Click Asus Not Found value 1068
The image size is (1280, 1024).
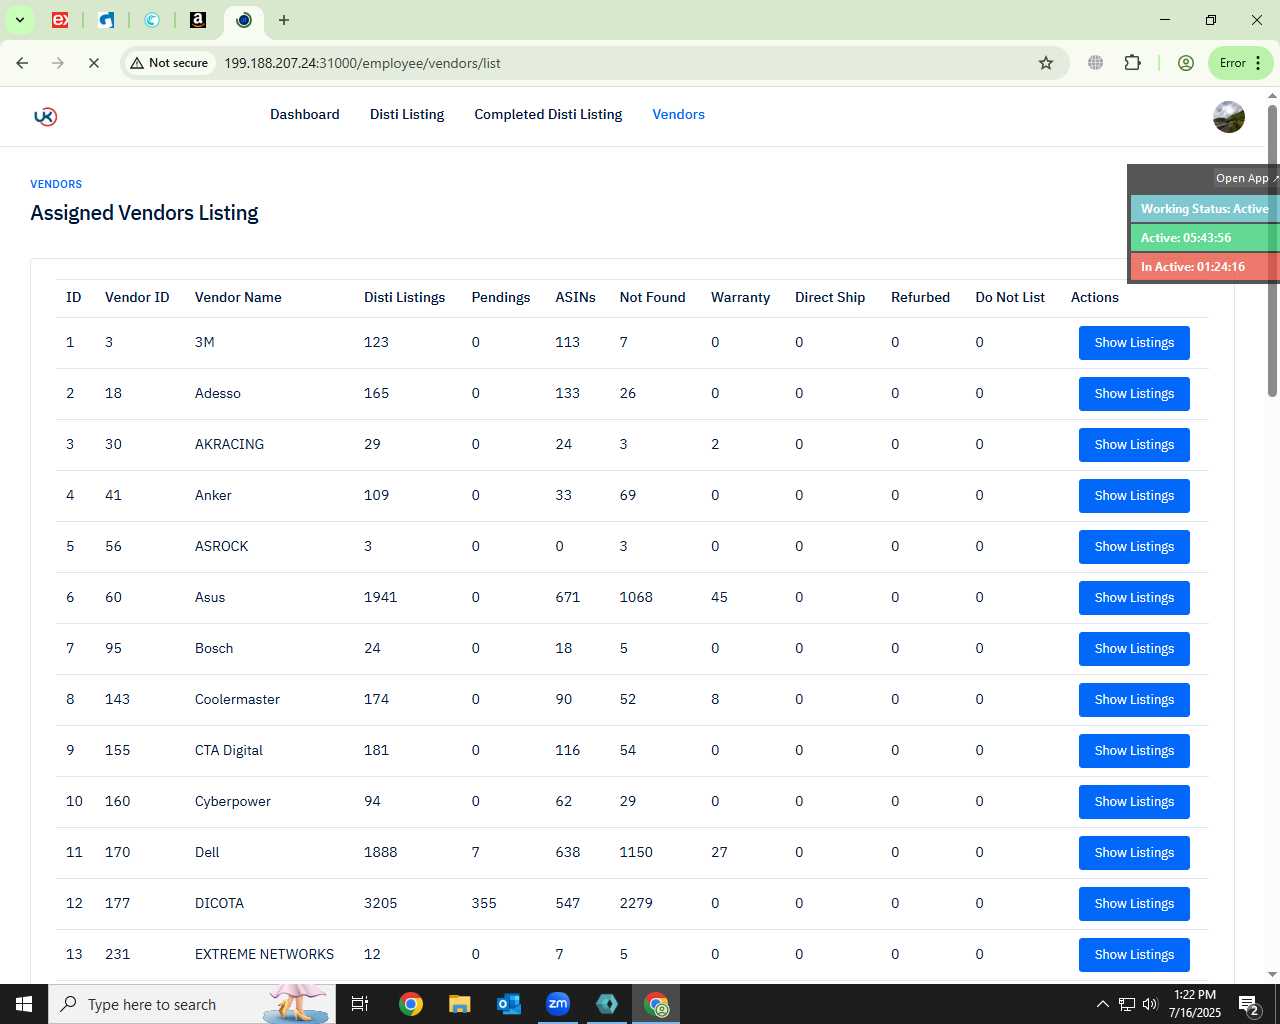[636, 598]
